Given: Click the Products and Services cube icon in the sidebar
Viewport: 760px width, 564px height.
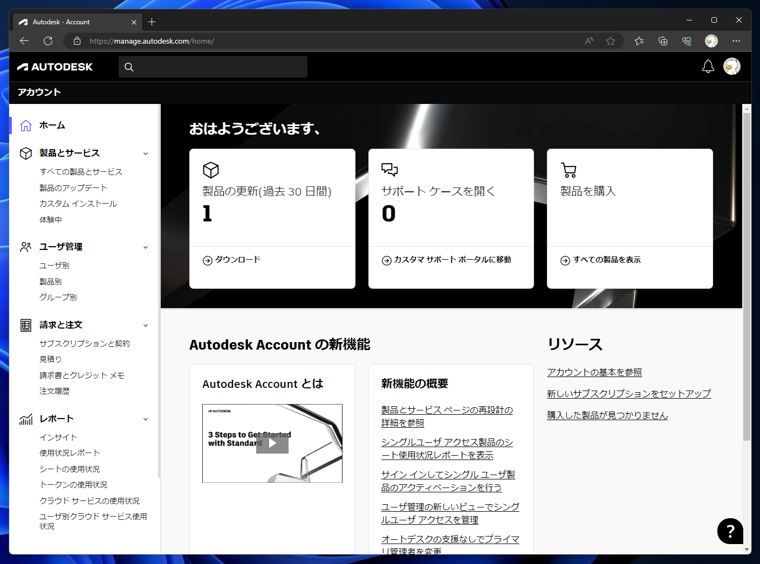Looking at the screenshot, I should [x=26, y=153].
